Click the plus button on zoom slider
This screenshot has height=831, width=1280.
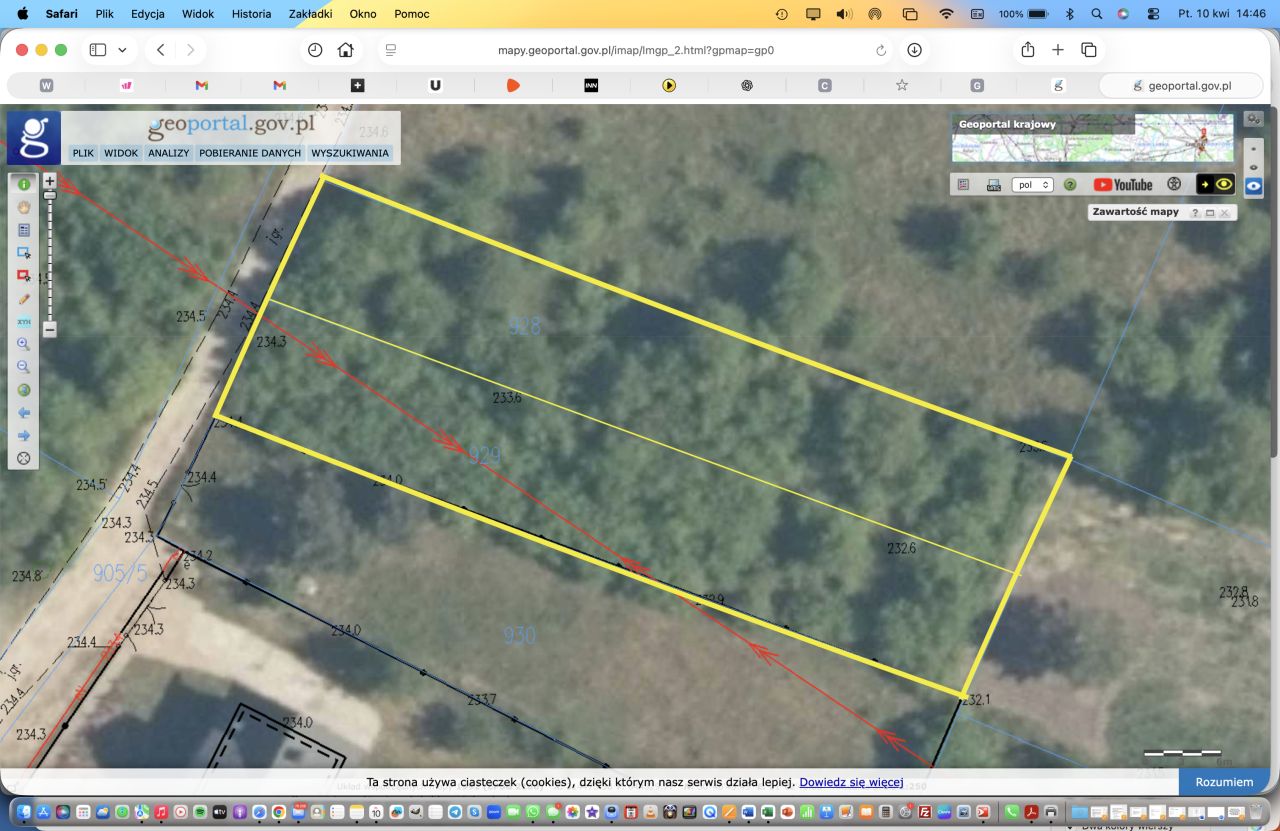point(50,181)
